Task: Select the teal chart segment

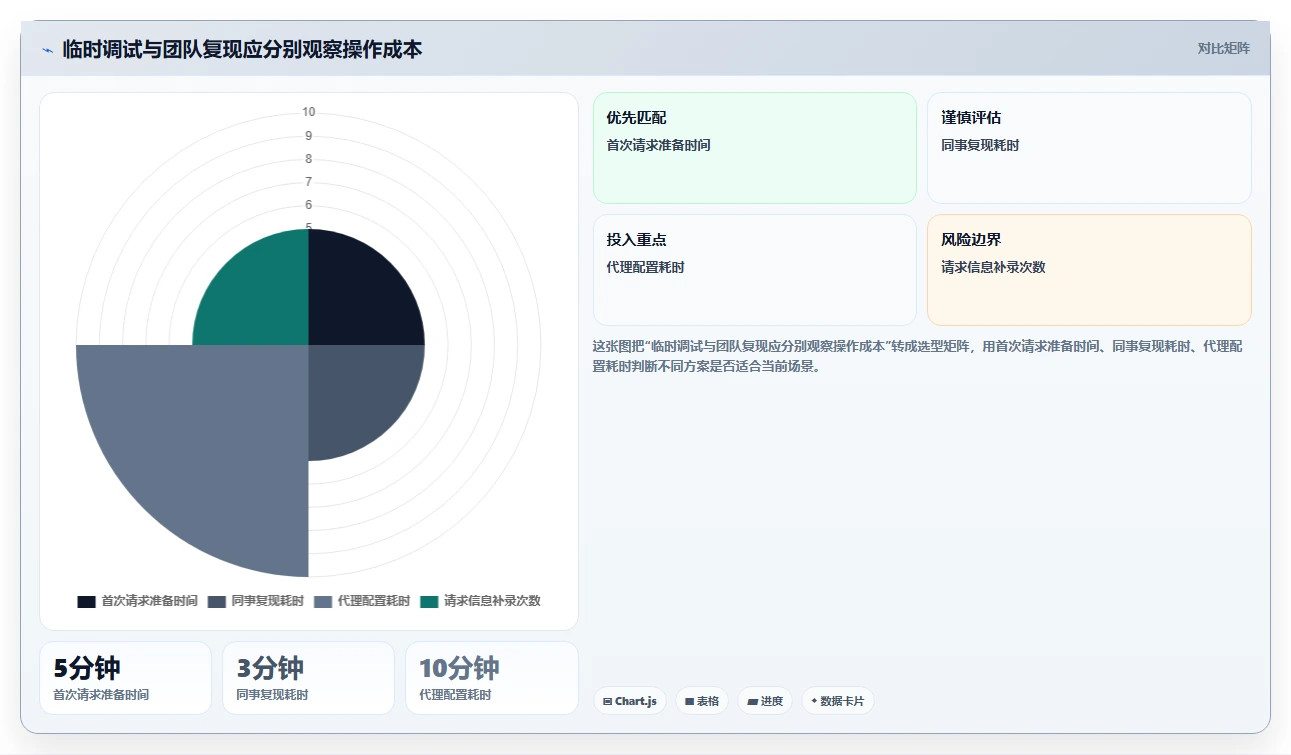Action: [258, 295]
